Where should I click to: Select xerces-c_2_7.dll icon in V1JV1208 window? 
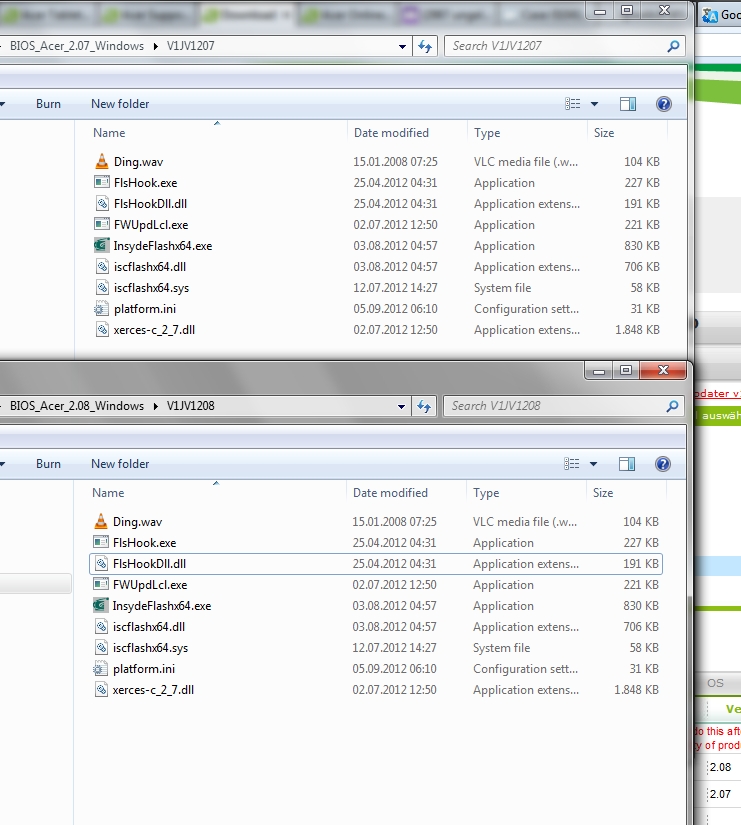[102, 690]
